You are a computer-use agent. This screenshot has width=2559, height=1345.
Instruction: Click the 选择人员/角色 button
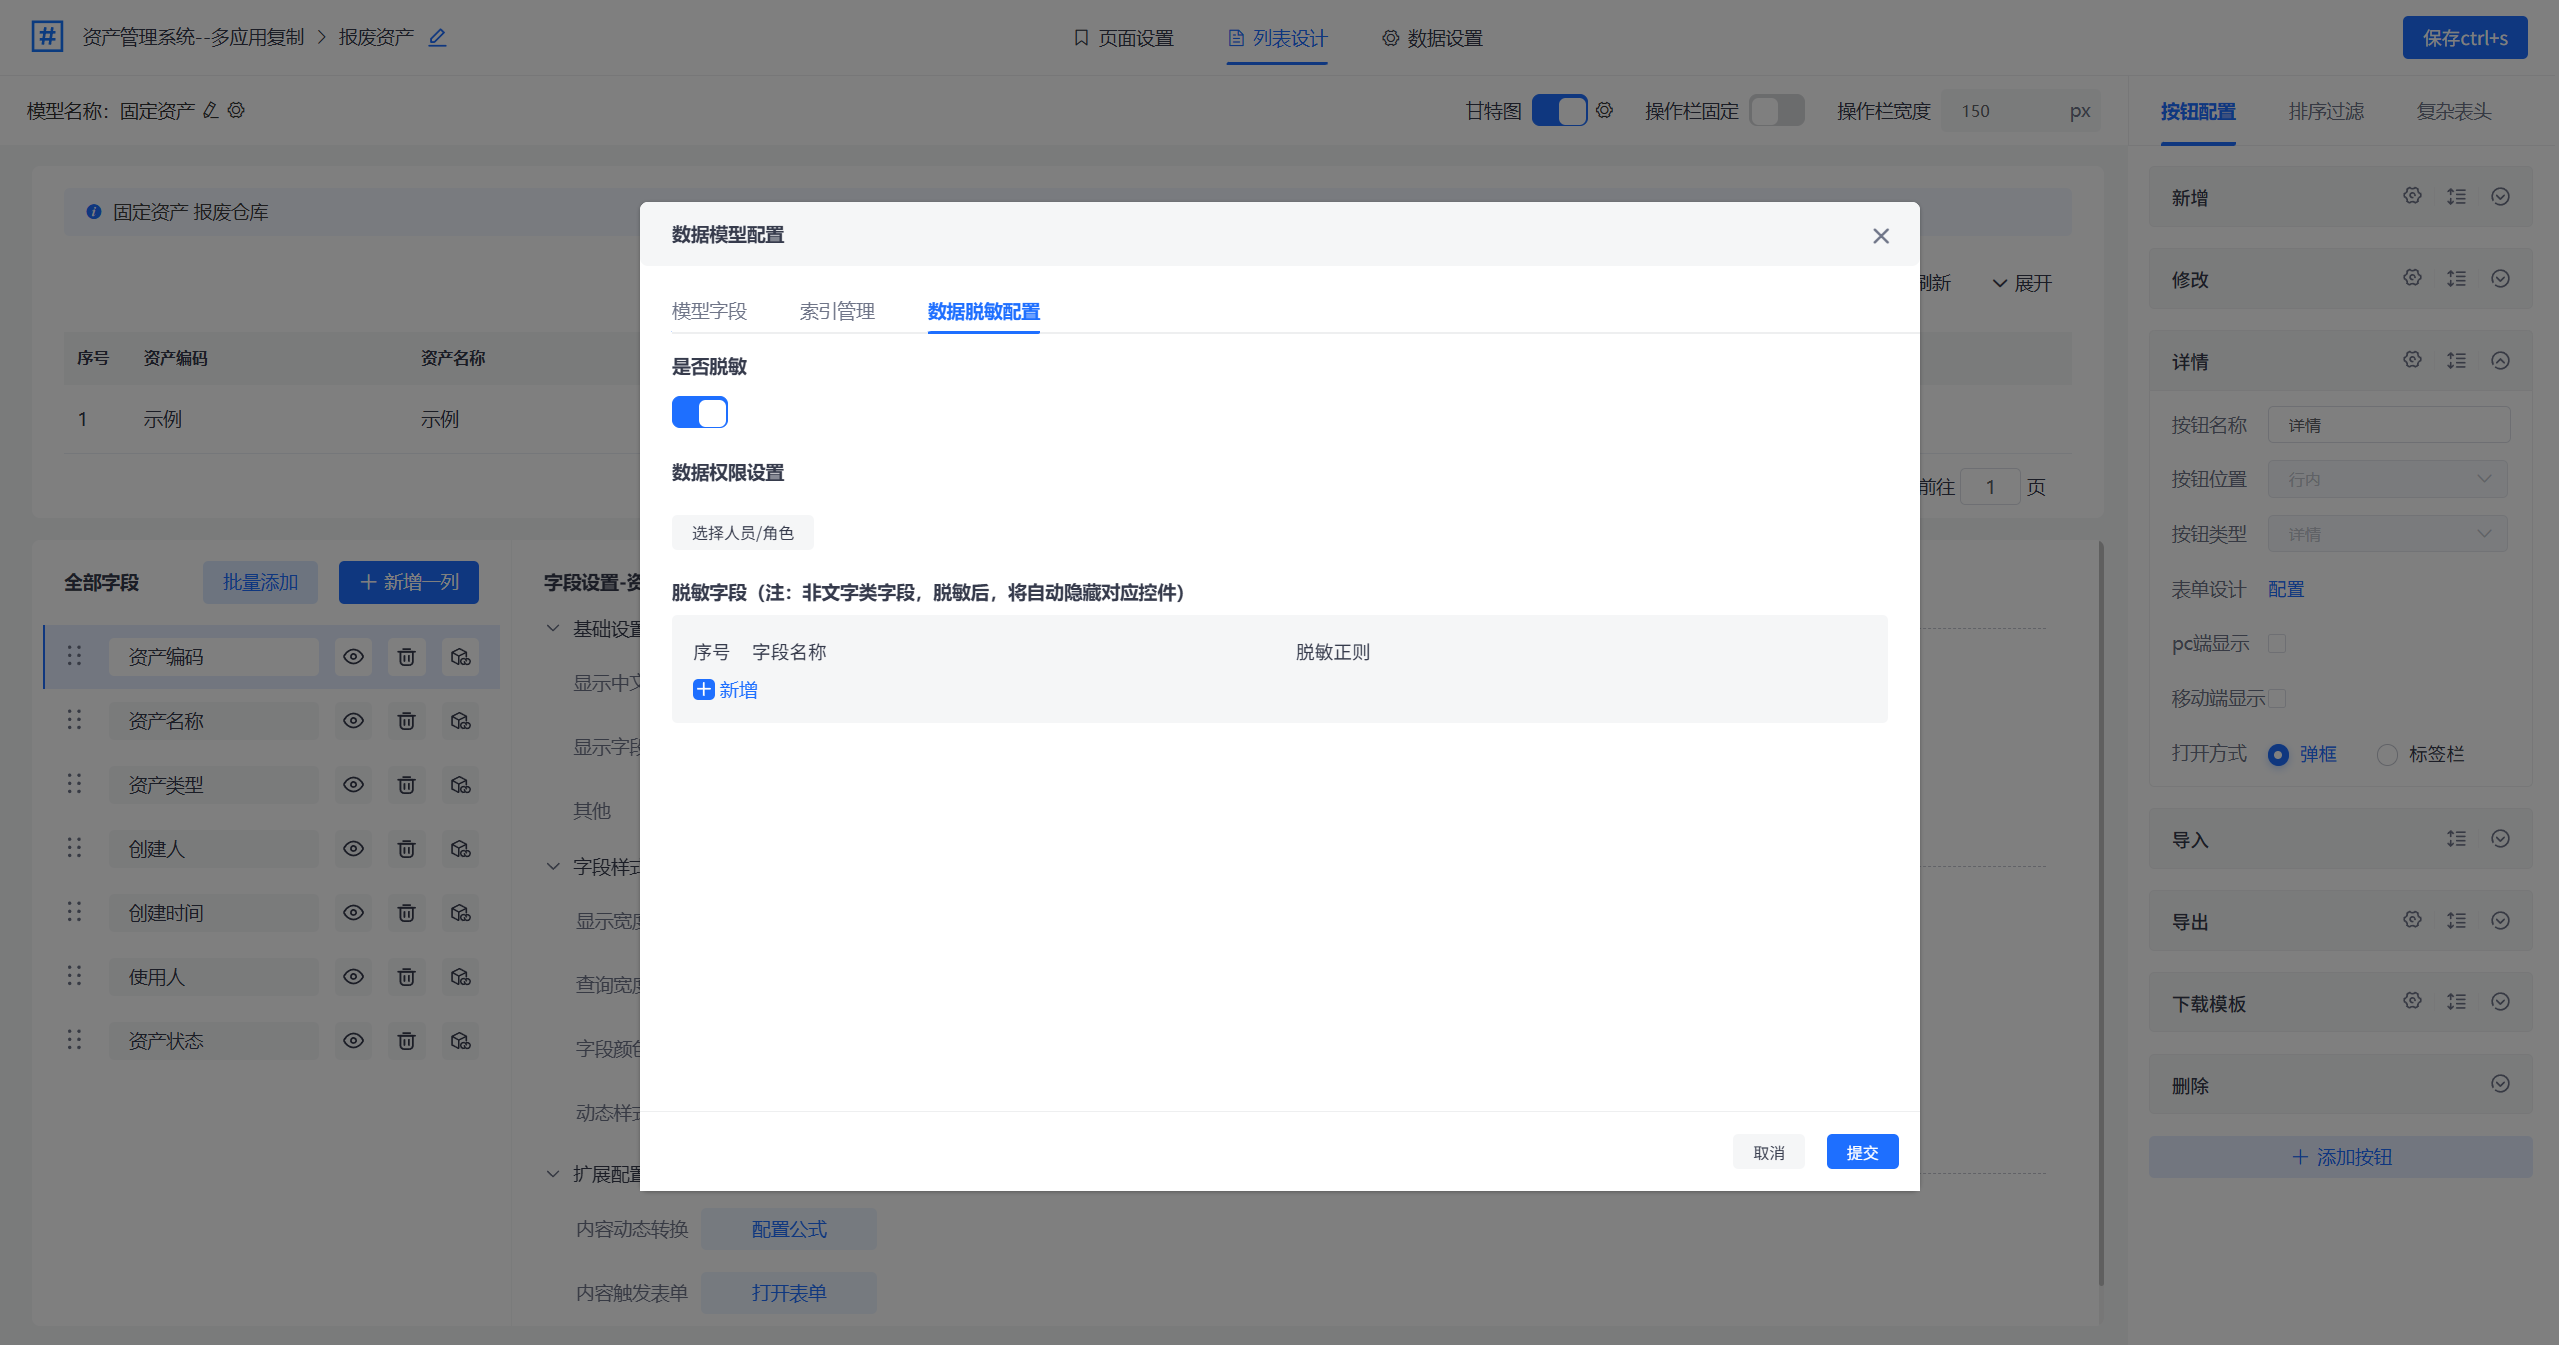tap(742, 533)
